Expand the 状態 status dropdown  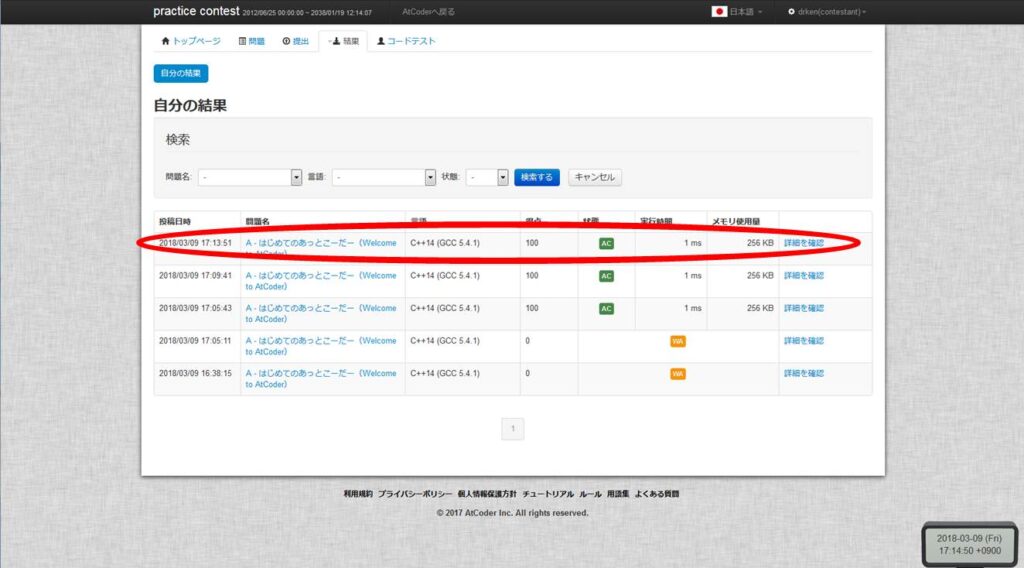click(503, 177)
